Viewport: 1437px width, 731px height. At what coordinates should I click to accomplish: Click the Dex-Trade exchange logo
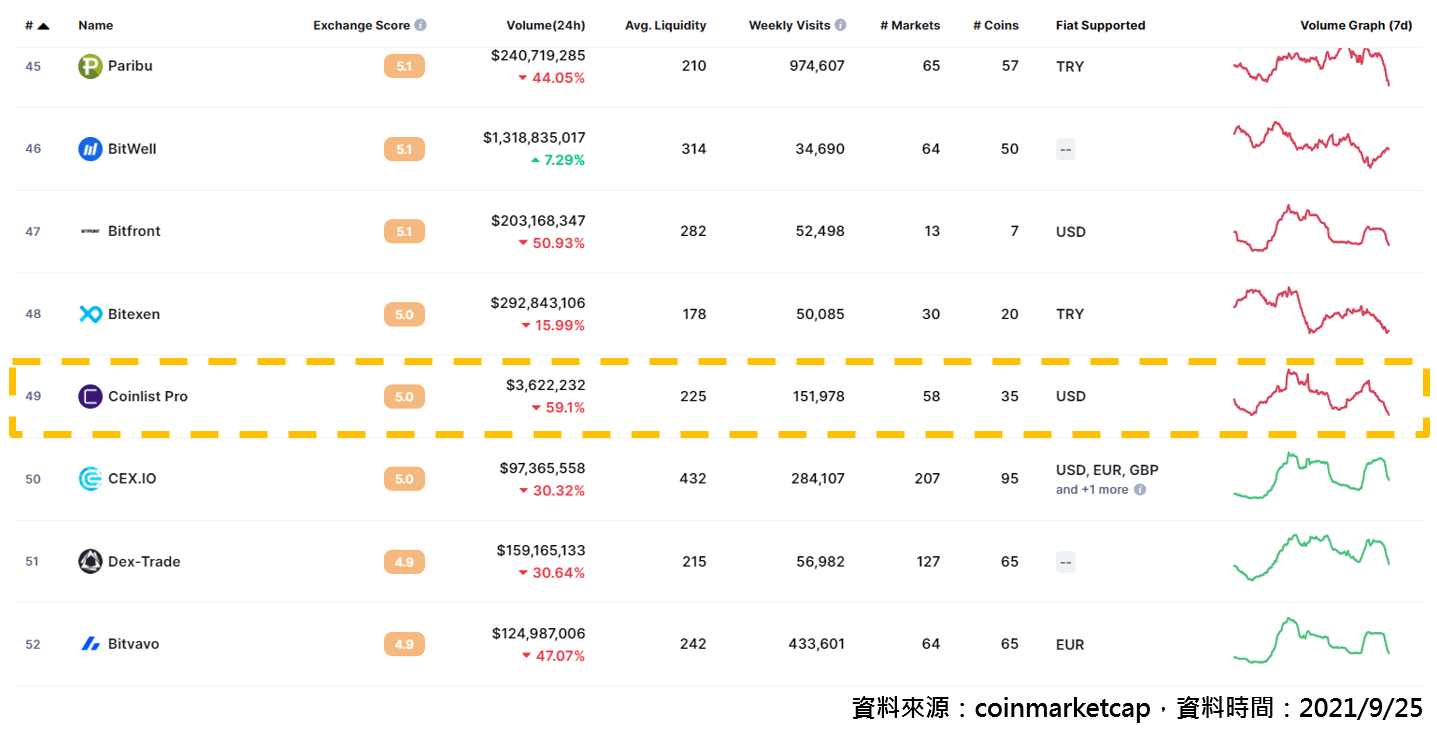tap(90, 561)
